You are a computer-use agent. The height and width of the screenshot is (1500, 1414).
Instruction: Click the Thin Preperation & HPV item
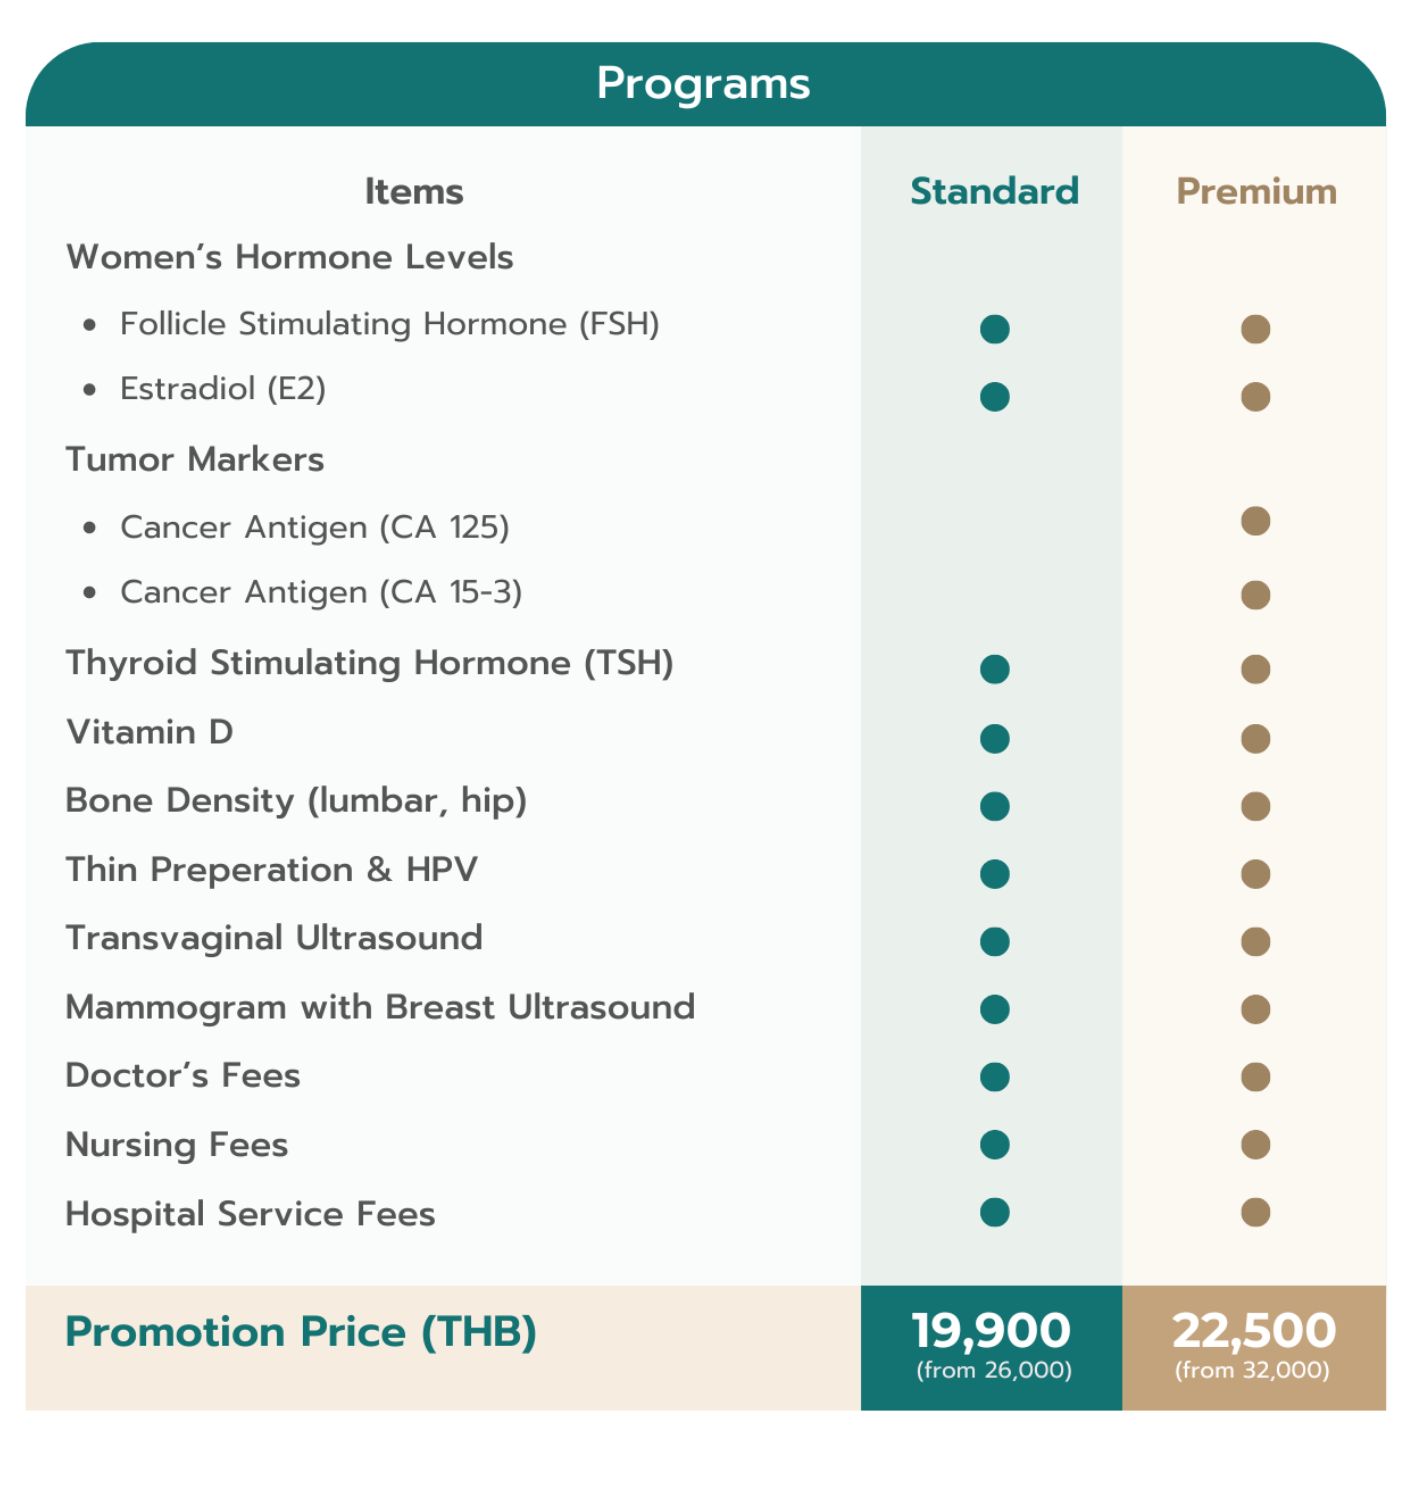(x=272, y=869)
